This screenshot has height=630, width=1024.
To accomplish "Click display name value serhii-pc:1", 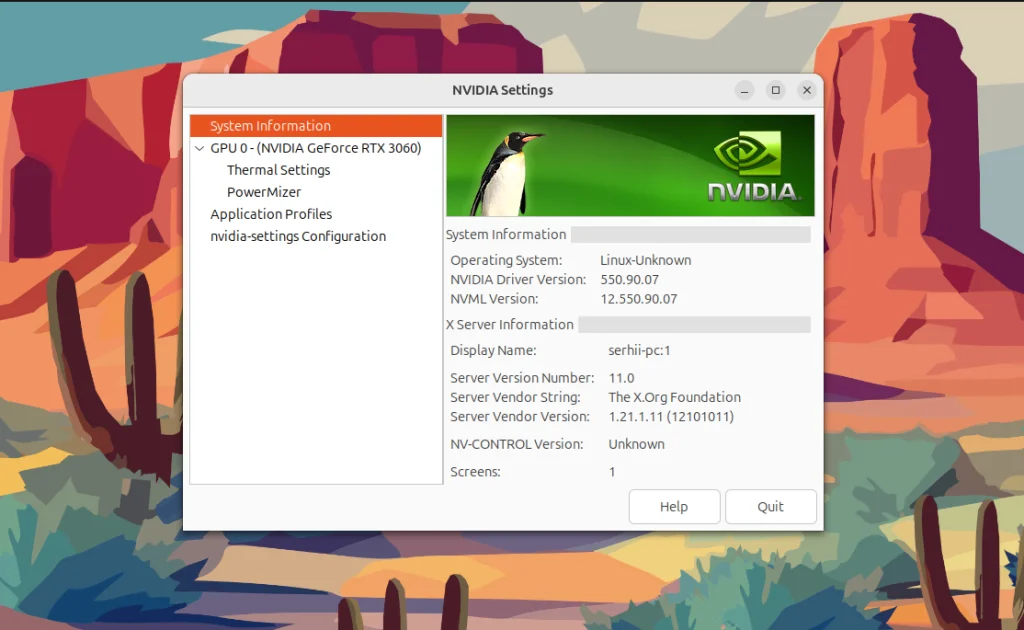I will (639, 351).
